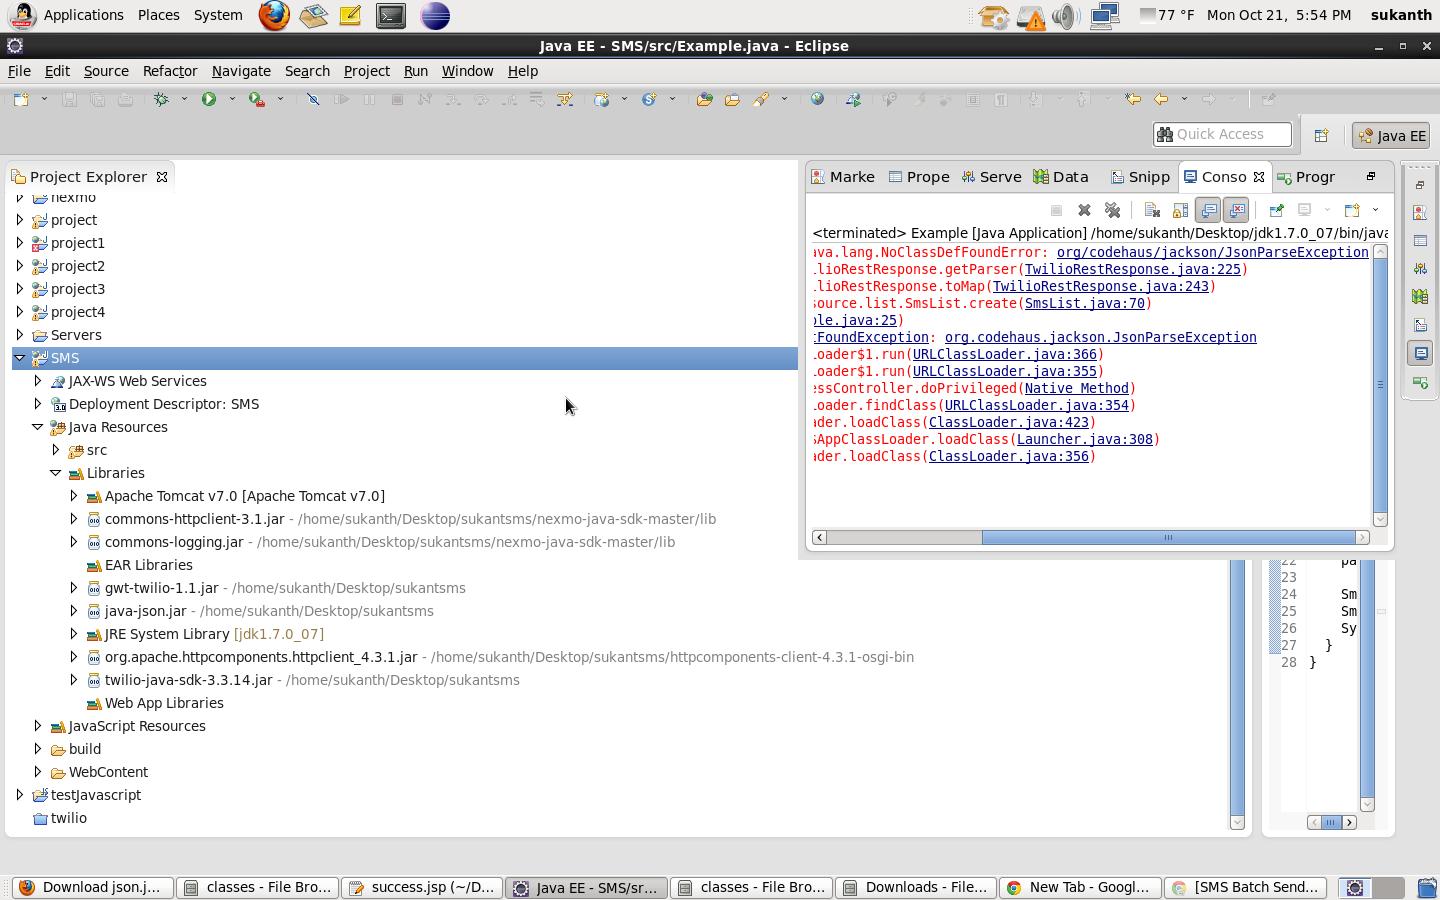Toggle Show Console When Standard Out Changes

point(1208,210)
